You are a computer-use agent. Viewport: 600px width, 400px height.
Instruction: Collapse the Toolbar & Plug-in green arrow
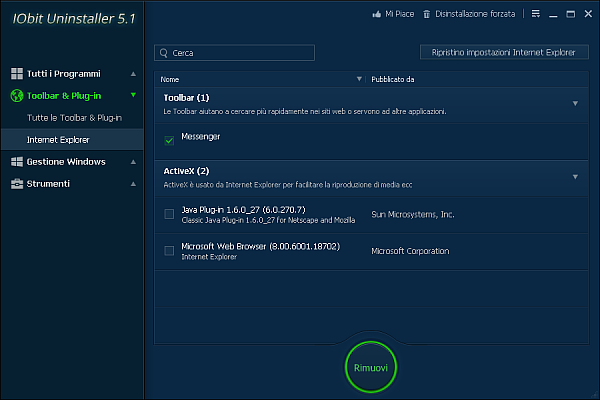click(x=133, y=95)
